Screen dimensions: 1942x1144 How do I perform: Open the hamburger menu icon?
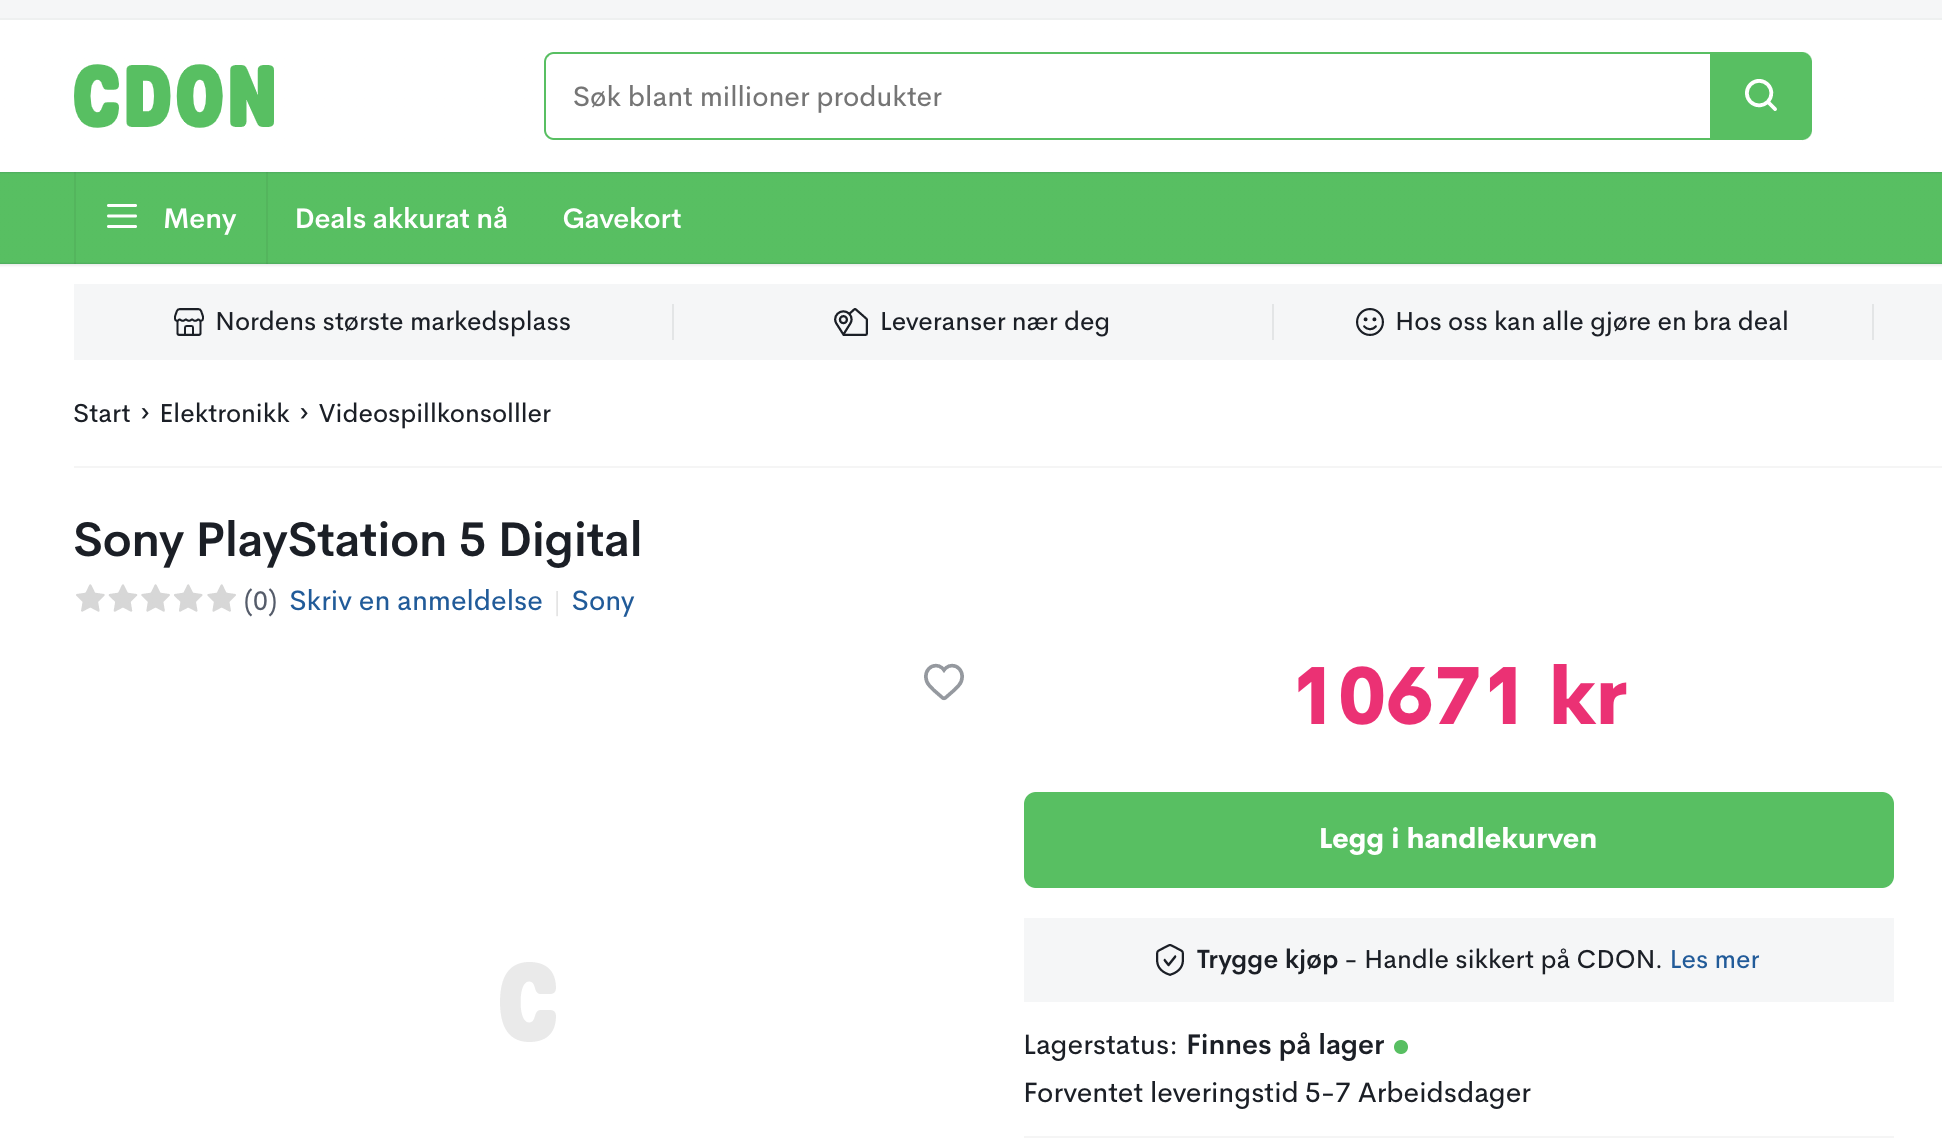[122, 217]
